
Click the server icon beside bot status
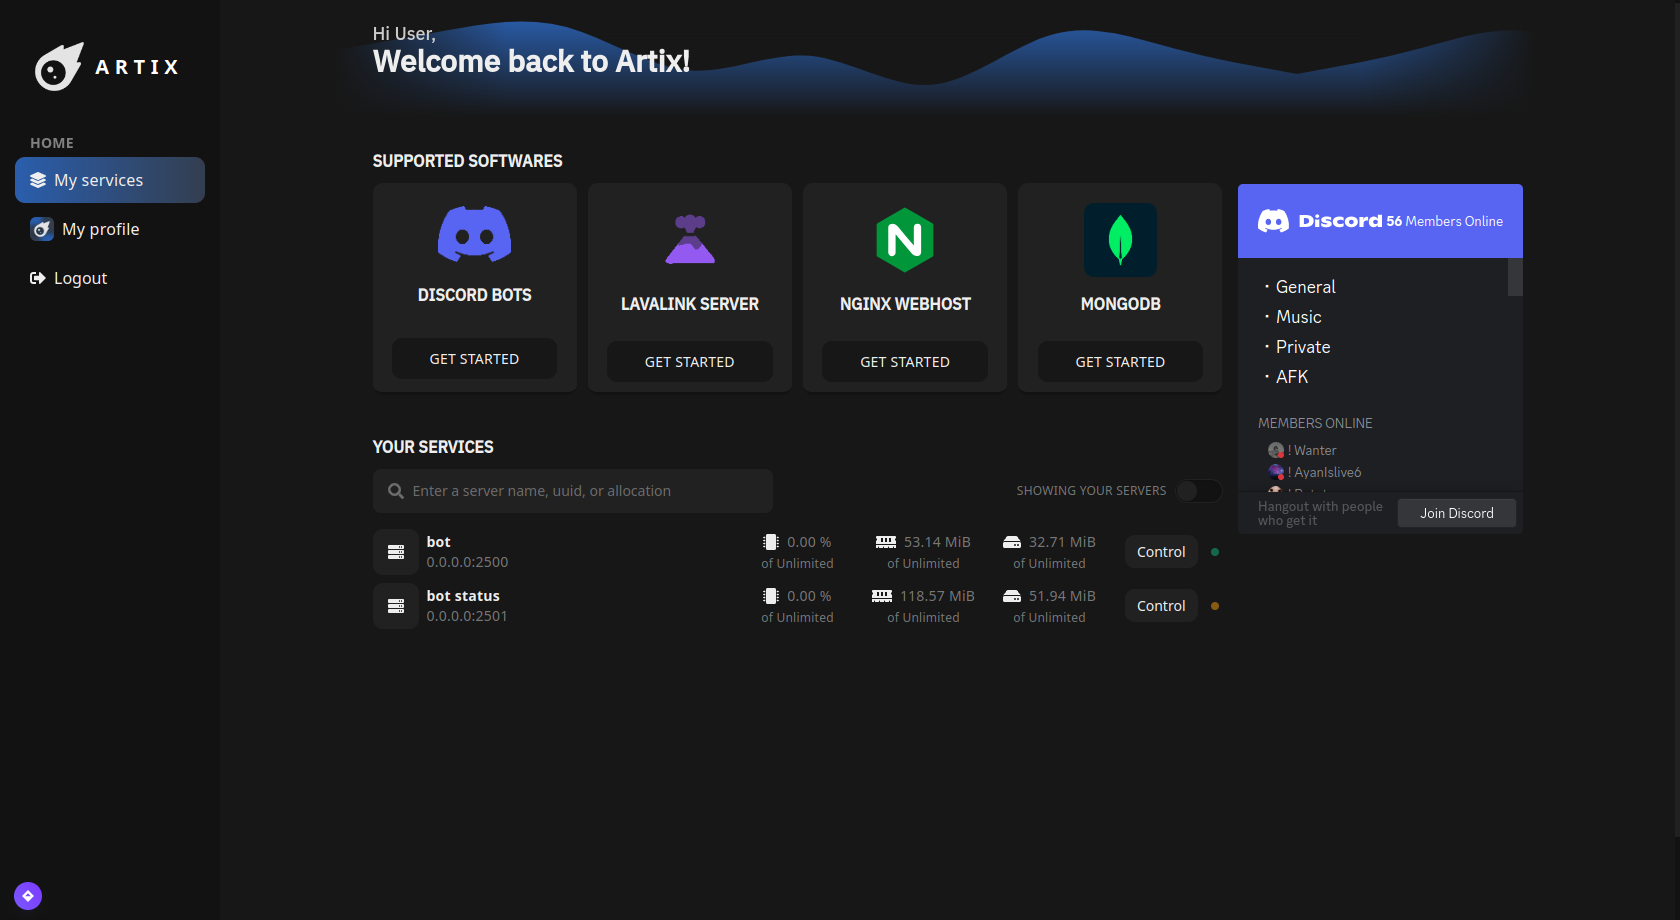click(x=396, y=606)
